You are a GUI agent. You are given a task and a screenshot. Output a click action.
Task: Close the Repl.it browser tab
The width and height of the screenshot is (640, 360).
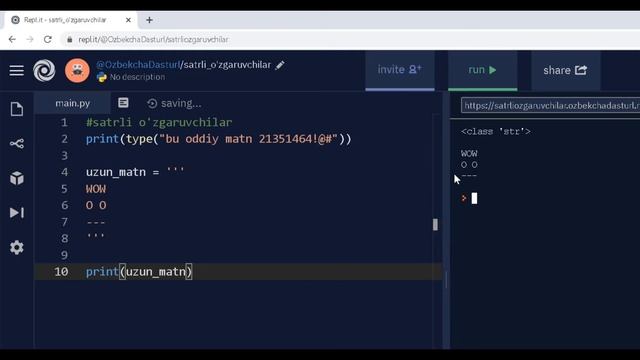click(x=128, y=20)
